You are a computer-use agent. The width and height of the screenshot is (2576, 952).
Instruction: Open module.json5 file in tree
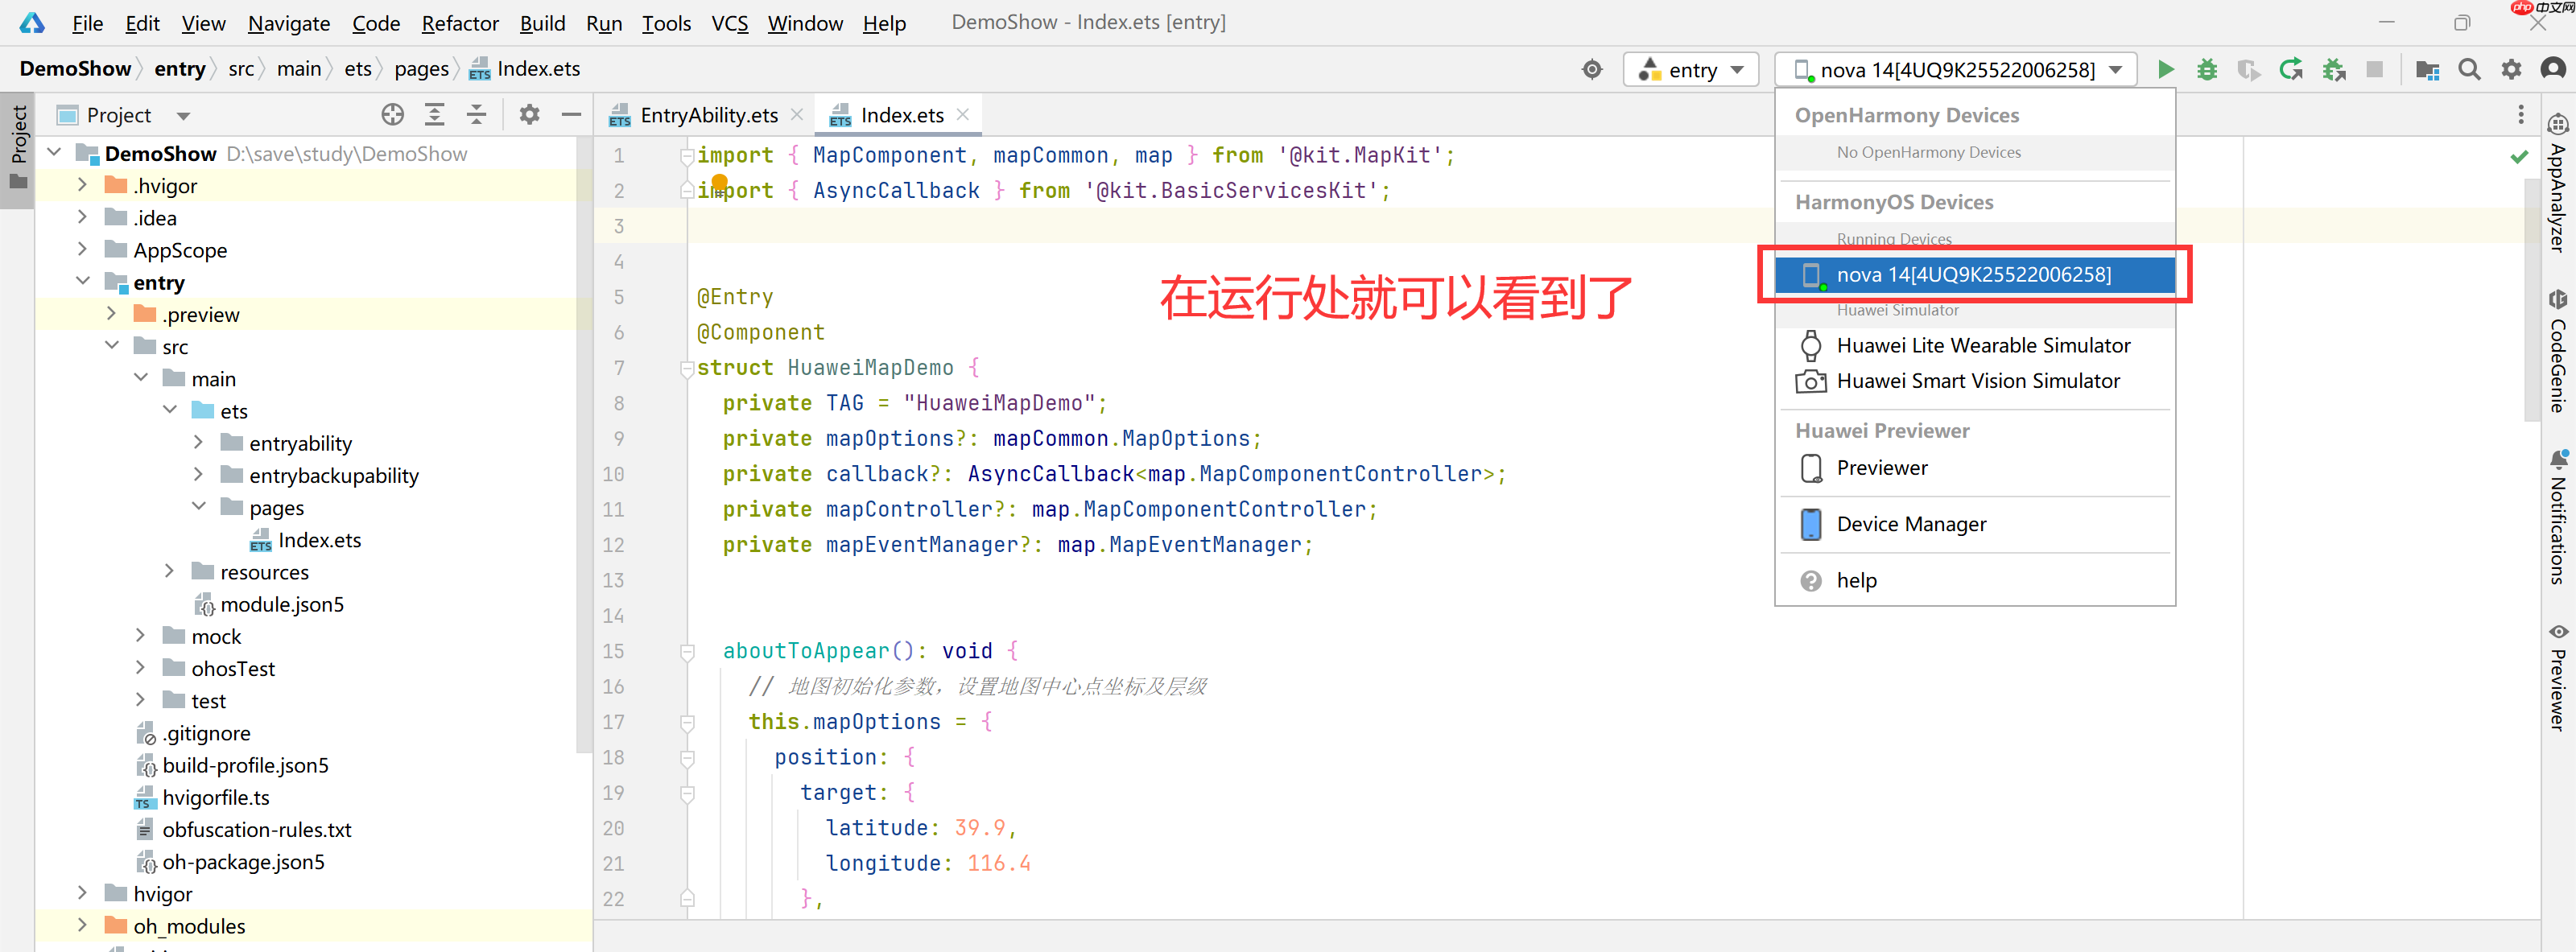pos(281,604)
